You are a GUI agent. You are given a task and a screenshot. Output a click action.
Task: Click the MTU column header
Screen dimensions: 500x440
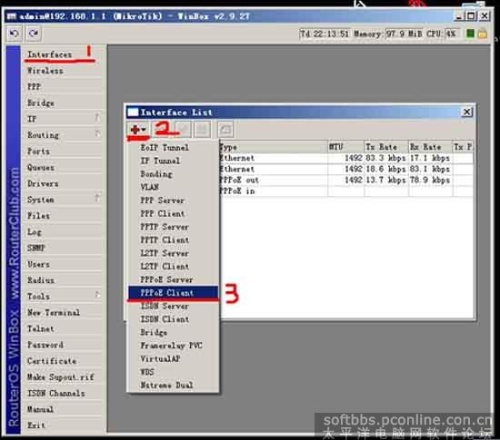(346, 147)
